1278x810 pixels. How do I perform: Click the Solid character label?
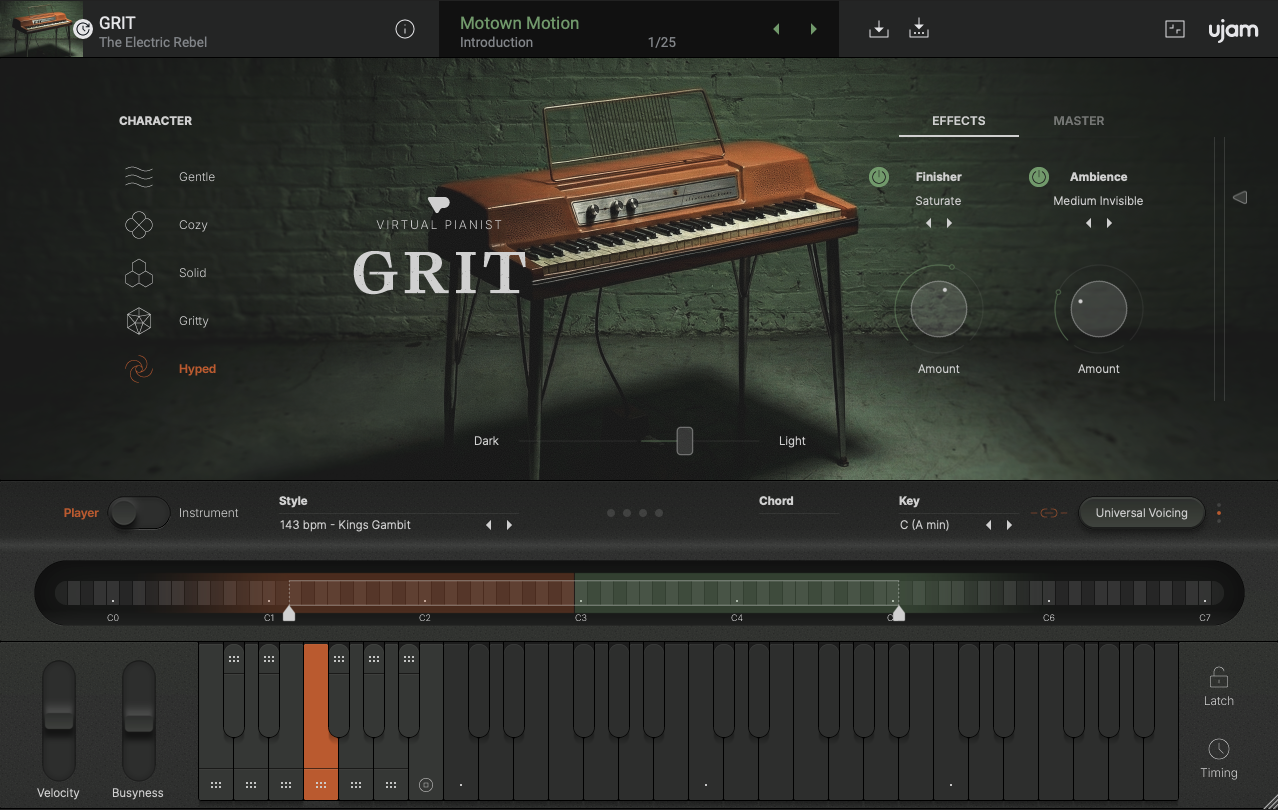coord(193,273)
